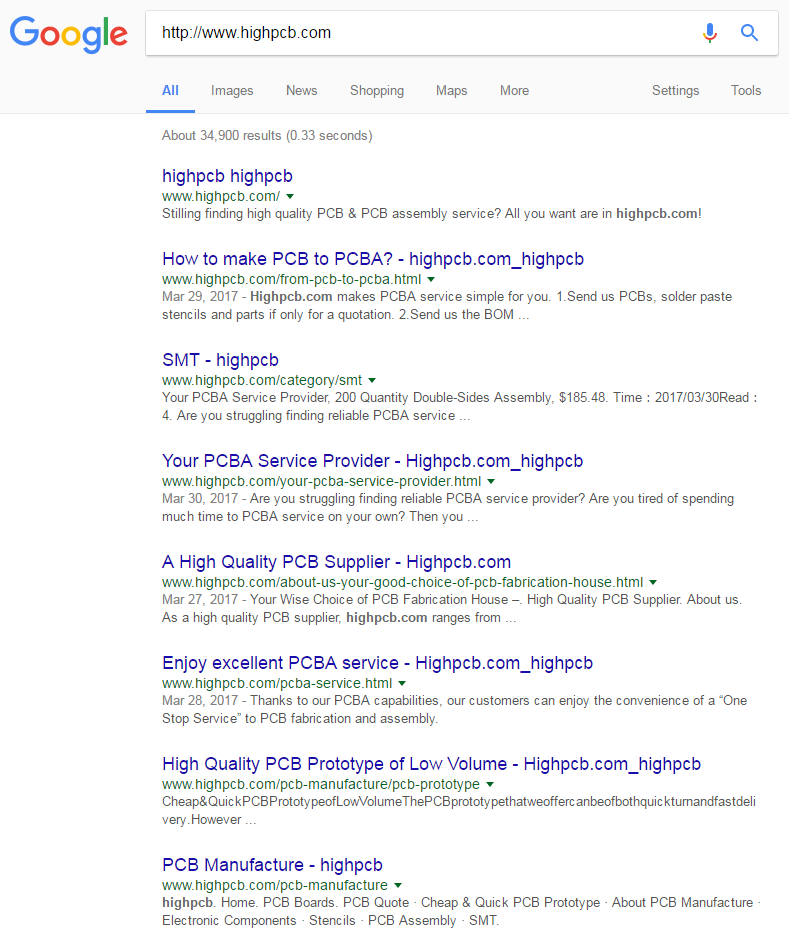Expand arrow beside pcb-manufacture/pcb-prototype URL

(490, 784)
